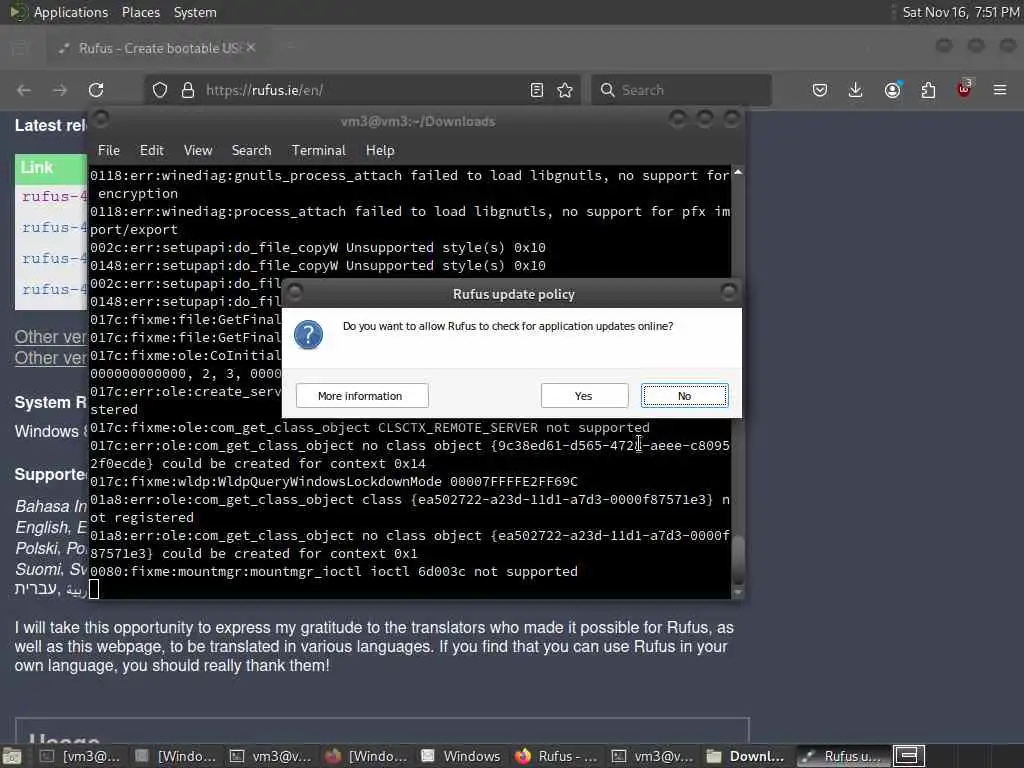Image resolution: width=1024 pixels, height=768 pixels.
Task: Open the Pocket save icon
Action: (820, 90)
